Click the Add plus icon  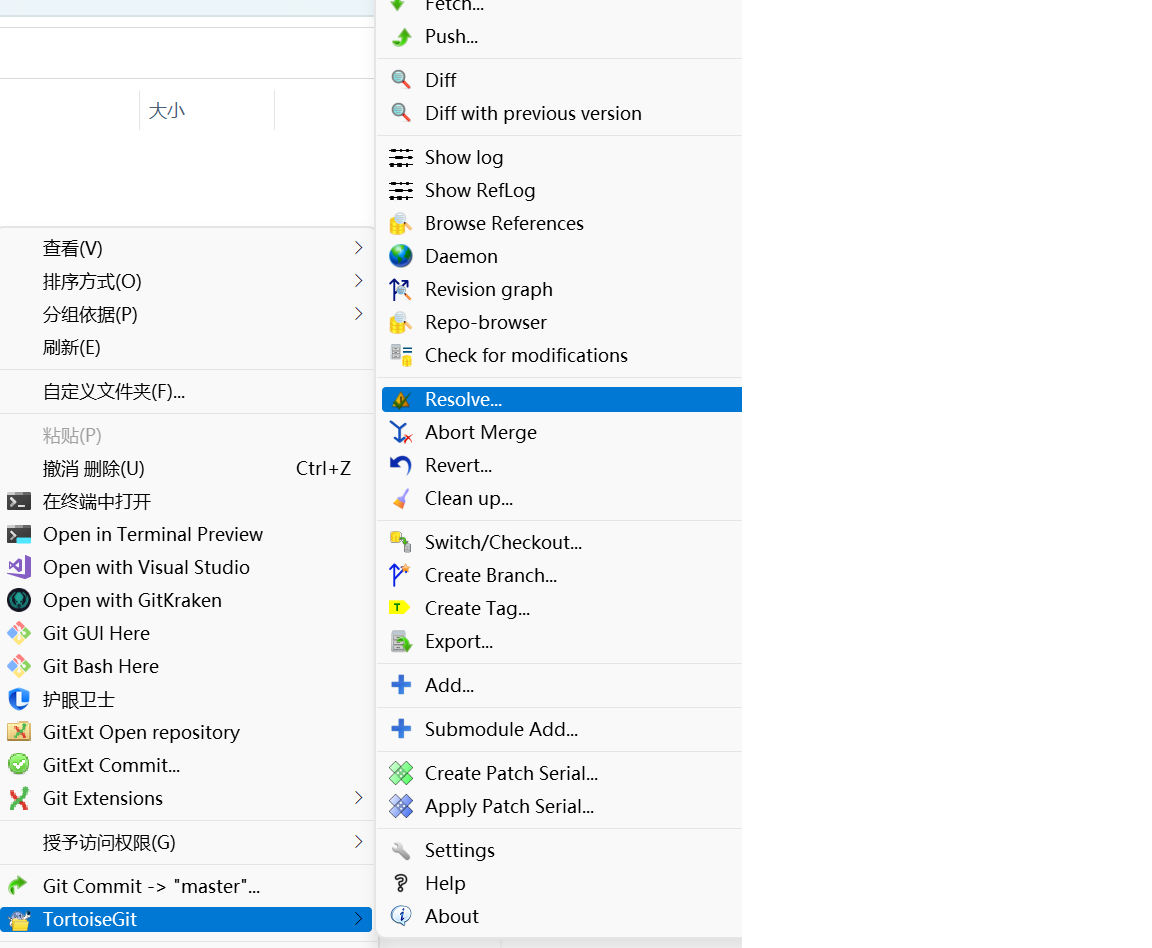tap(401, 685)
